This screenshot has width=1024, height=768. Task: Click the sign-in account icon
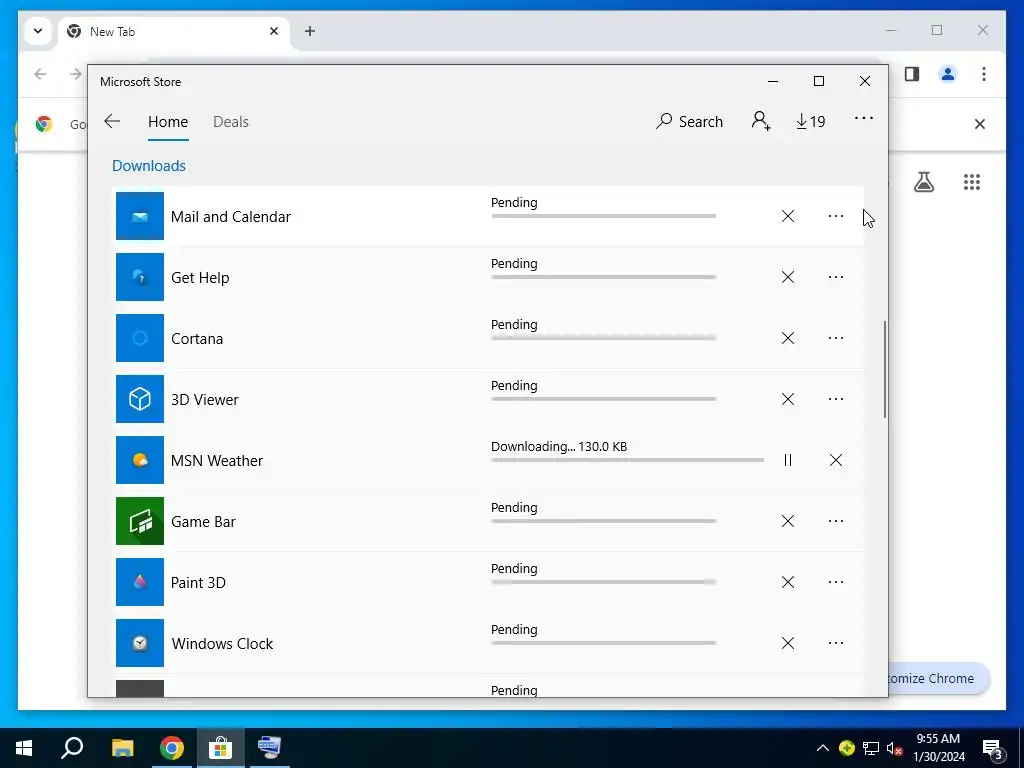click(x=761, y=121)
